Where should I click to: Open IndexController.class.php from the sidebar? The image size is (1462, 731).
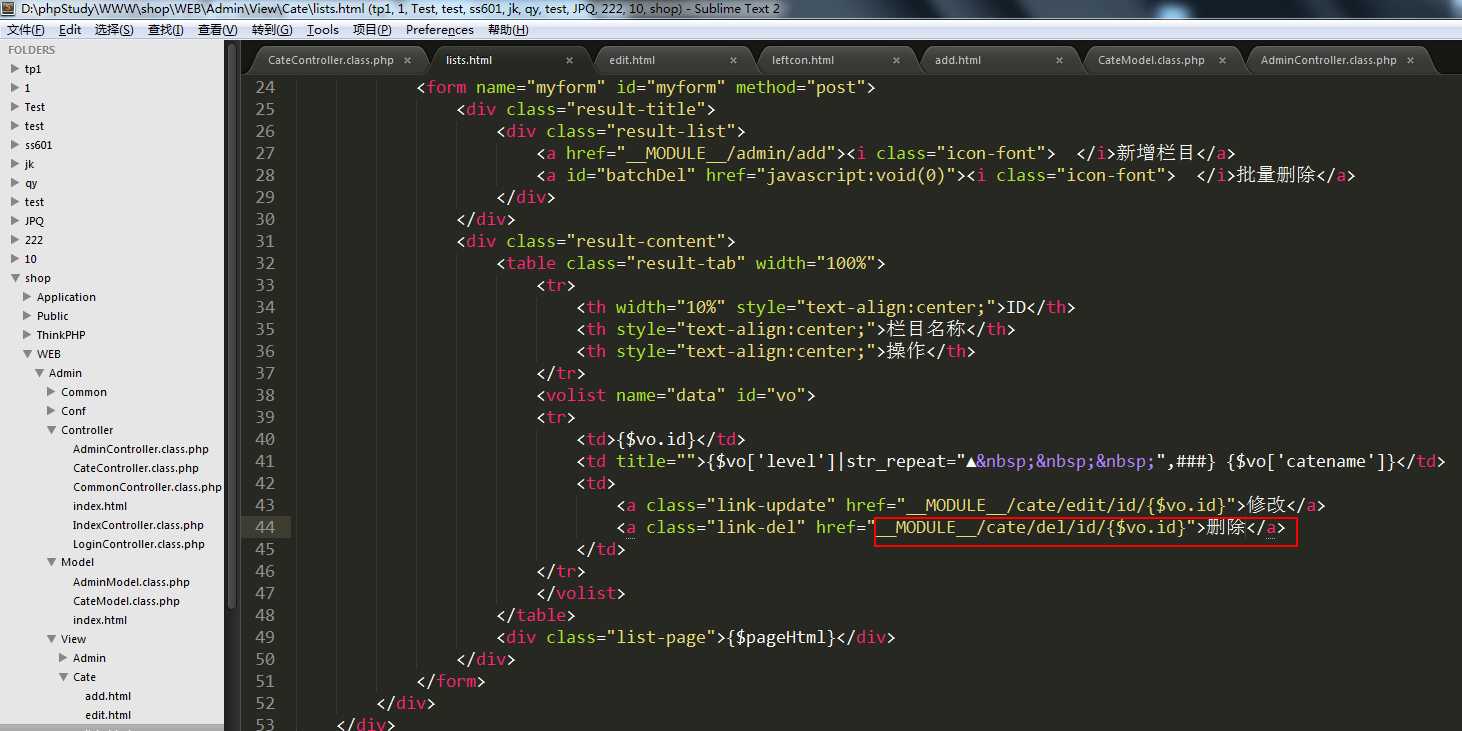[138, 525]
